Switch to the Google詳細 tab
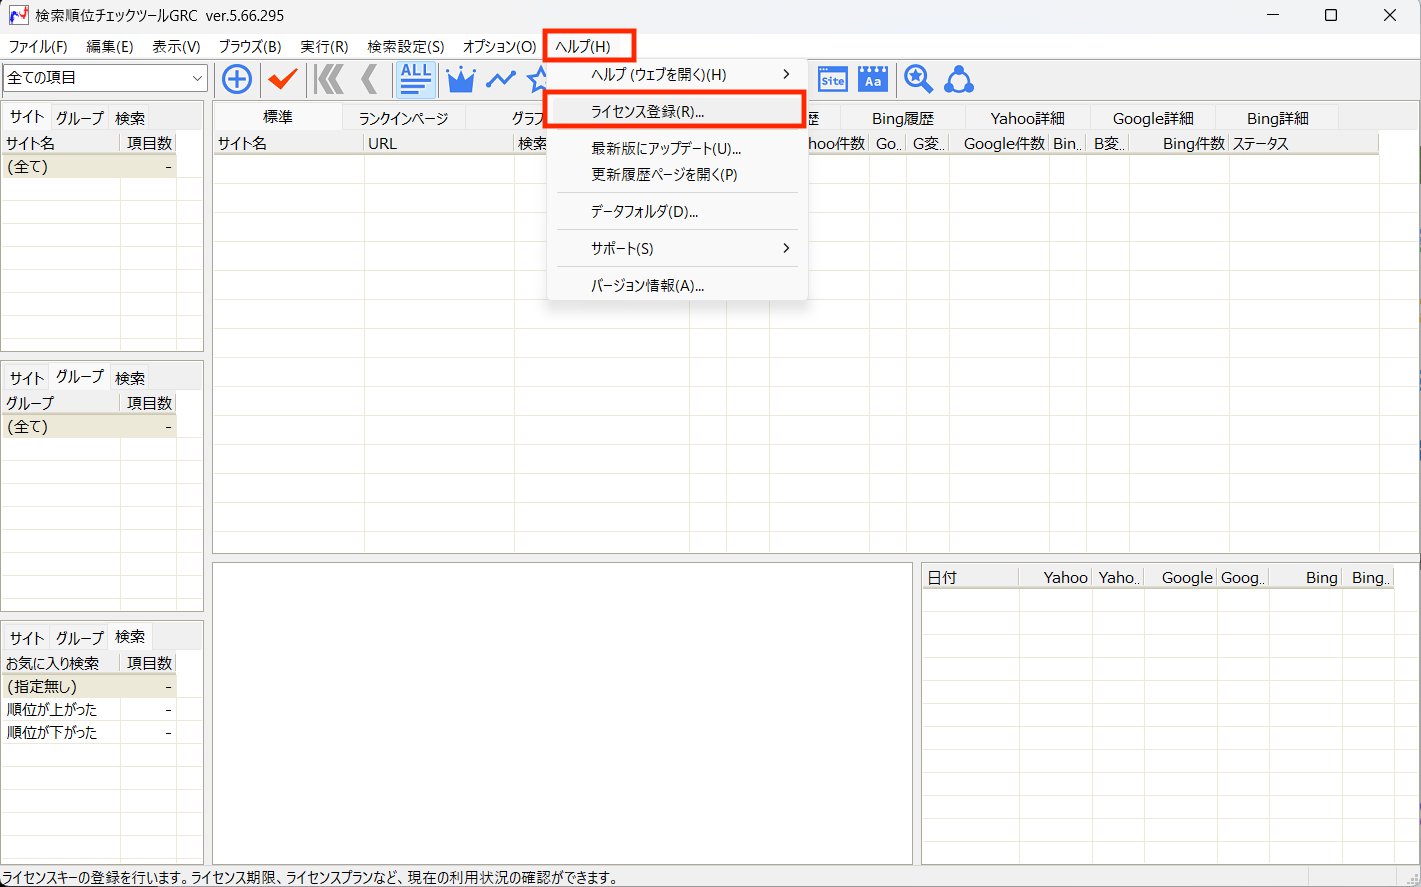Screen dimensions: 1421x887 click(1153, 118)
